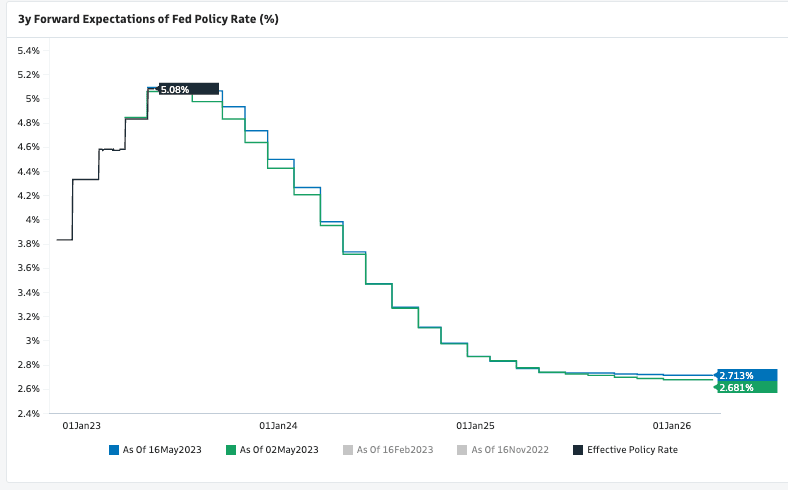Click the 01Jan24 x-axis label
This screenshot has height=490, width=788.
tap(277, 425)
